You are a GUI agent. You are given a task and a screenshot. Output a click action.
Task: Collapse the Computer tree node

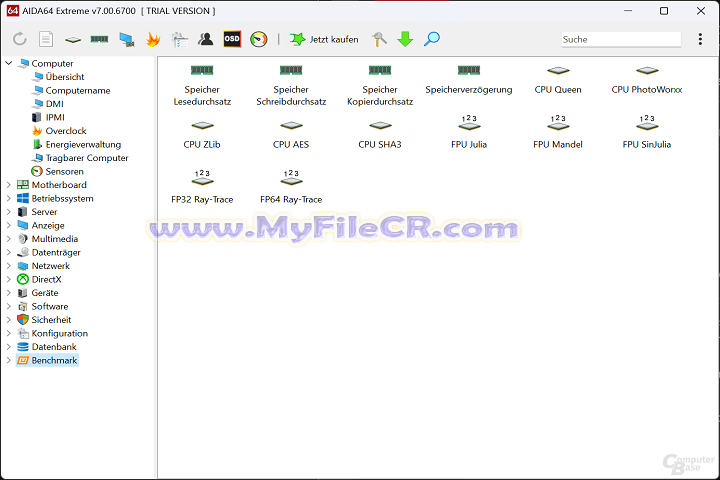coord(9,63)
